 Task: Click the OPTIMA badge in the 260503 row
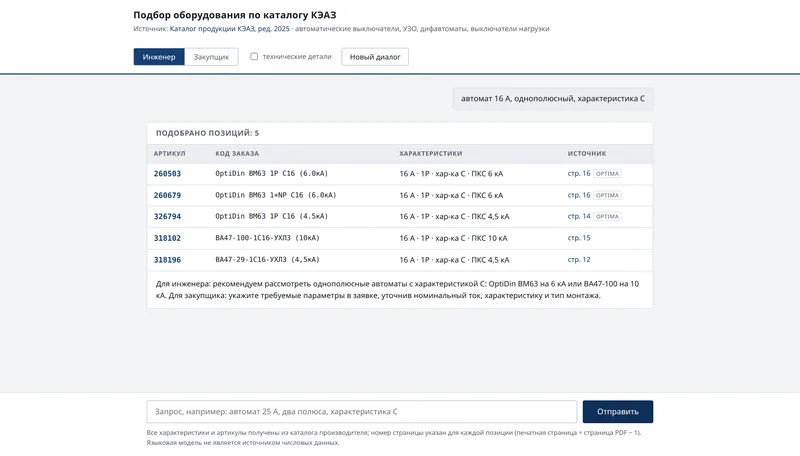pos(607,174)
